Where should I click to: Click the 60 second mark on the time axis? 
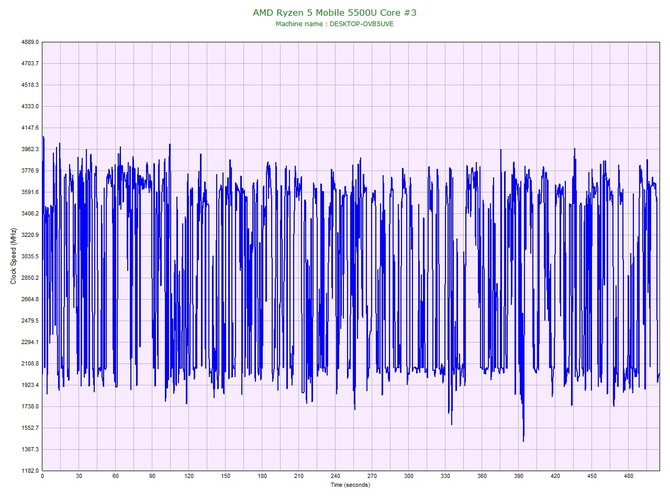click(115, 477)
